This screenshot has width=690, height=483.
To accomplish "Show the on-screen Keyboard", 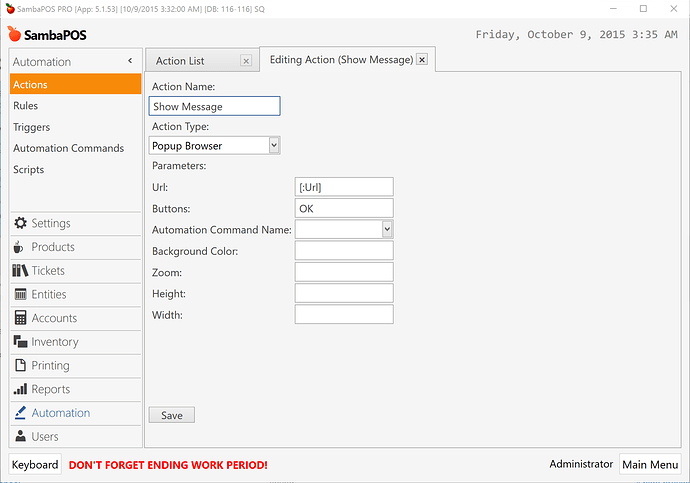I will click(35, 465).
